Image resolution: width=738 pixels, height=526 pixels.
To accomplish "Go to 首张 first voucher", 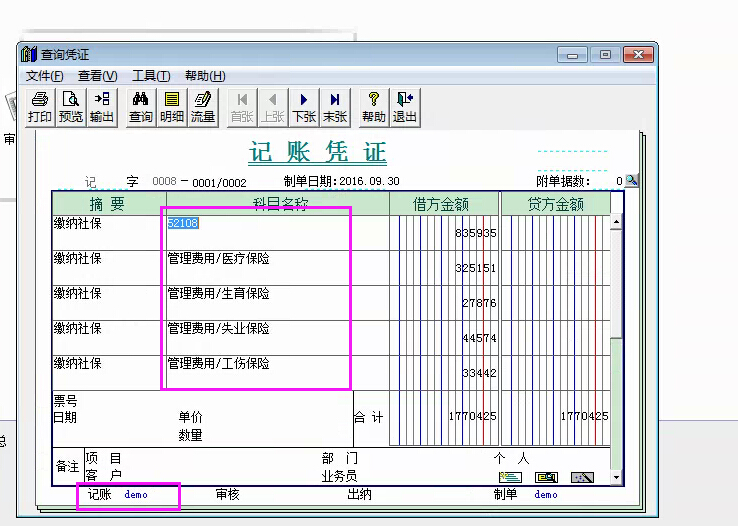I will 242,107.
